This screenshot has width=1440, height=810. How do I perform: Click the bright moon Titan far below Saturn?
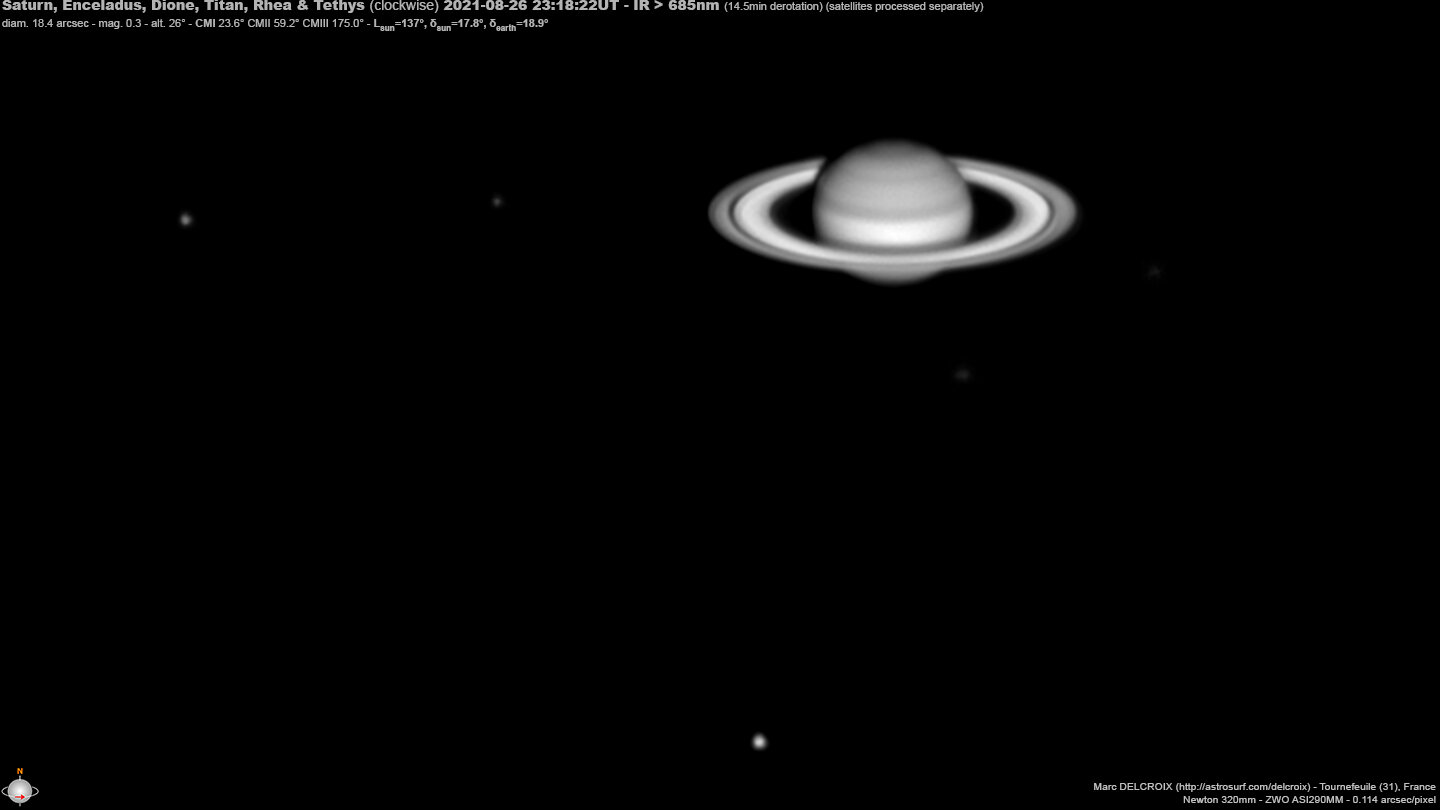pos(759,741)
